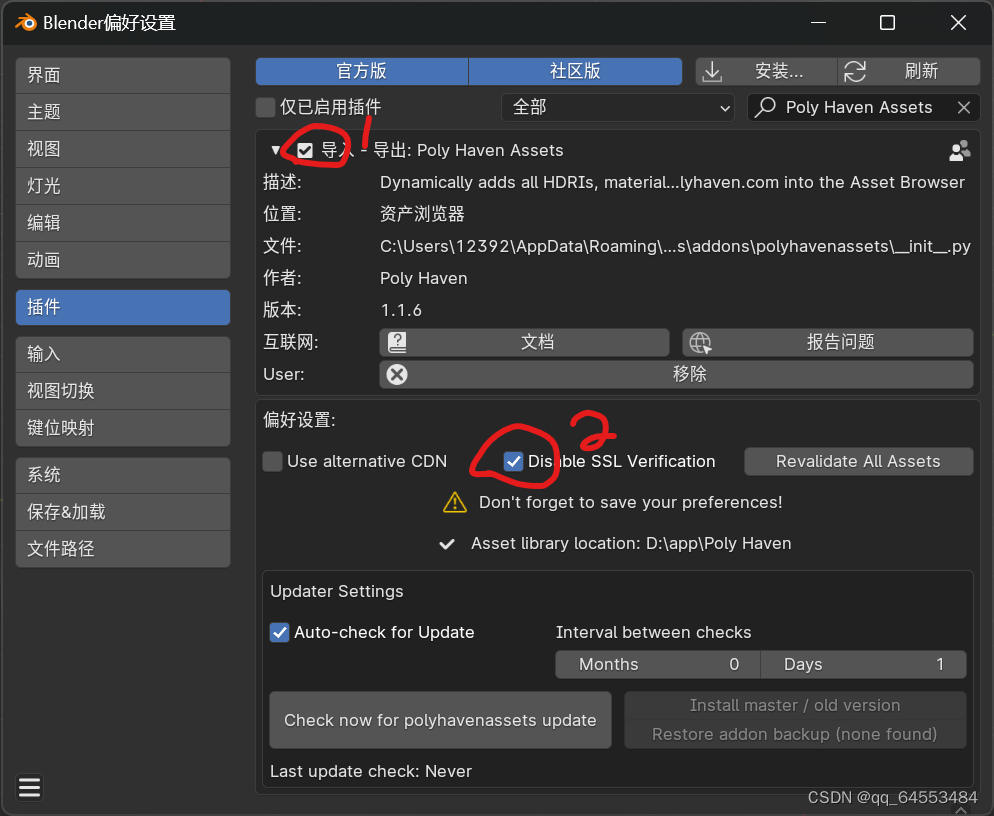The width and height of the screenshot is (994, 816).
Task: Open the 编辑 preferences section
Action: tap(123, 223)
